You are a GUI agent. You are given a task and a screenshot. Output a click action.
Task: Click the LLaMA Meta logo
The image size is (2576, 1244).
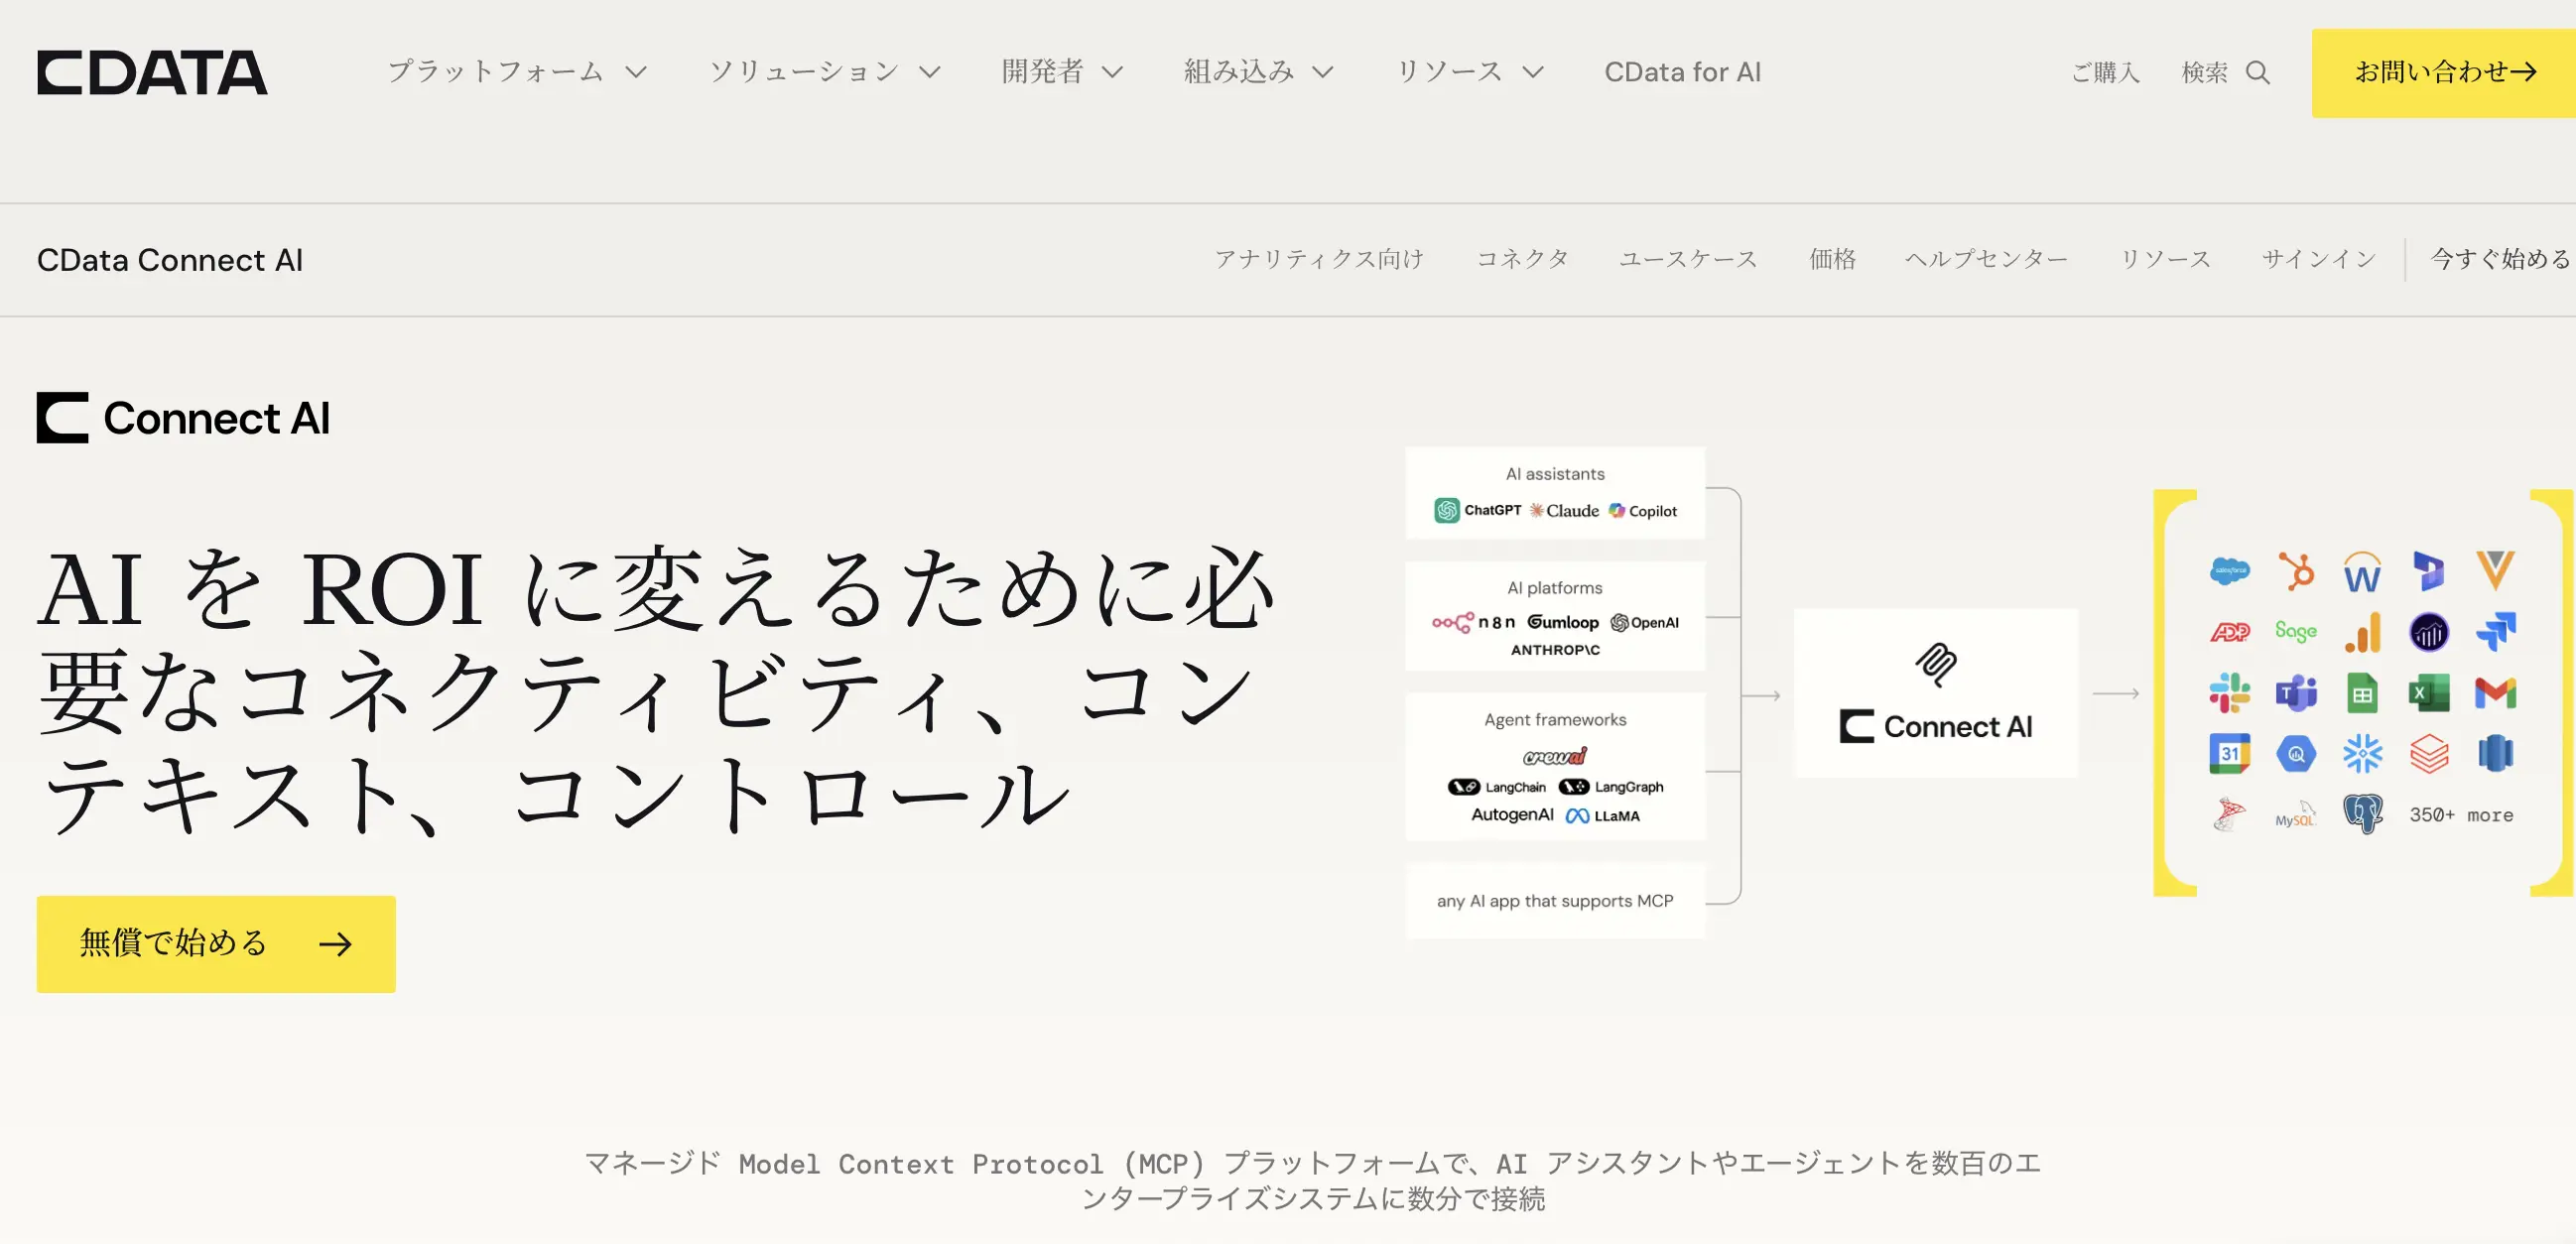tap(1602, 816)
